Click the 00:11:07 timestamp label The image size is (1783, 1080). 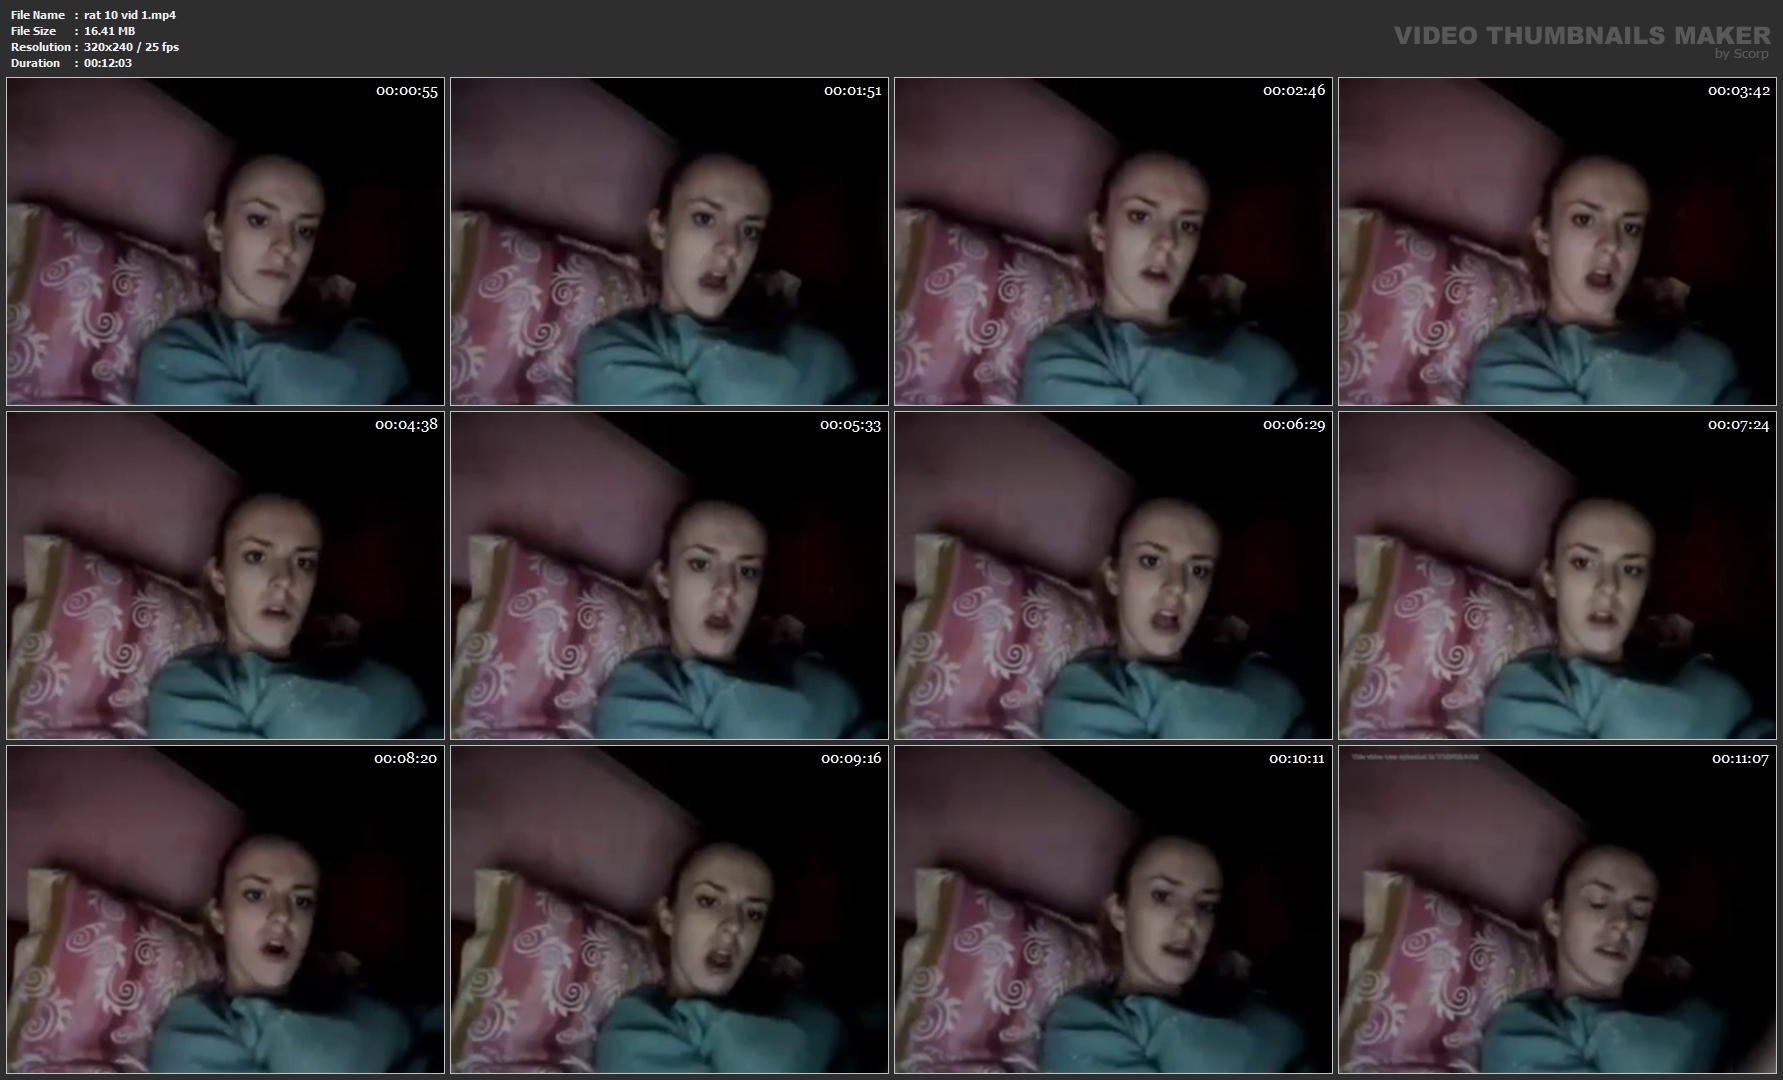point(1739,759)
